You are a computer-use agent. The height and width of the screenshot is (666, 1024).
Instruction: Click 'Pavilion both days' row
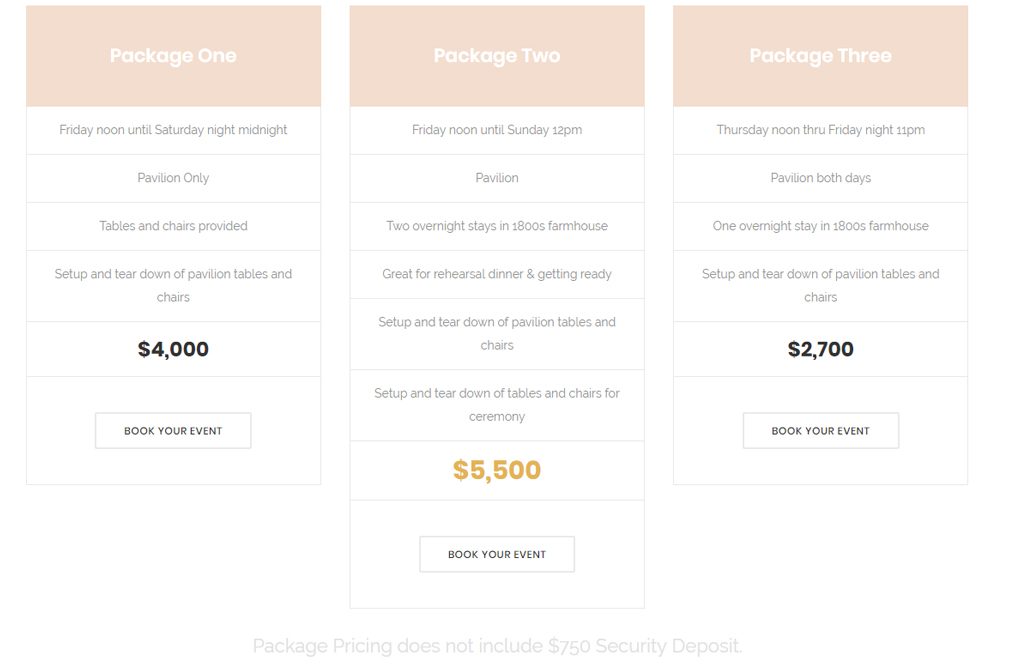[820, 178]
